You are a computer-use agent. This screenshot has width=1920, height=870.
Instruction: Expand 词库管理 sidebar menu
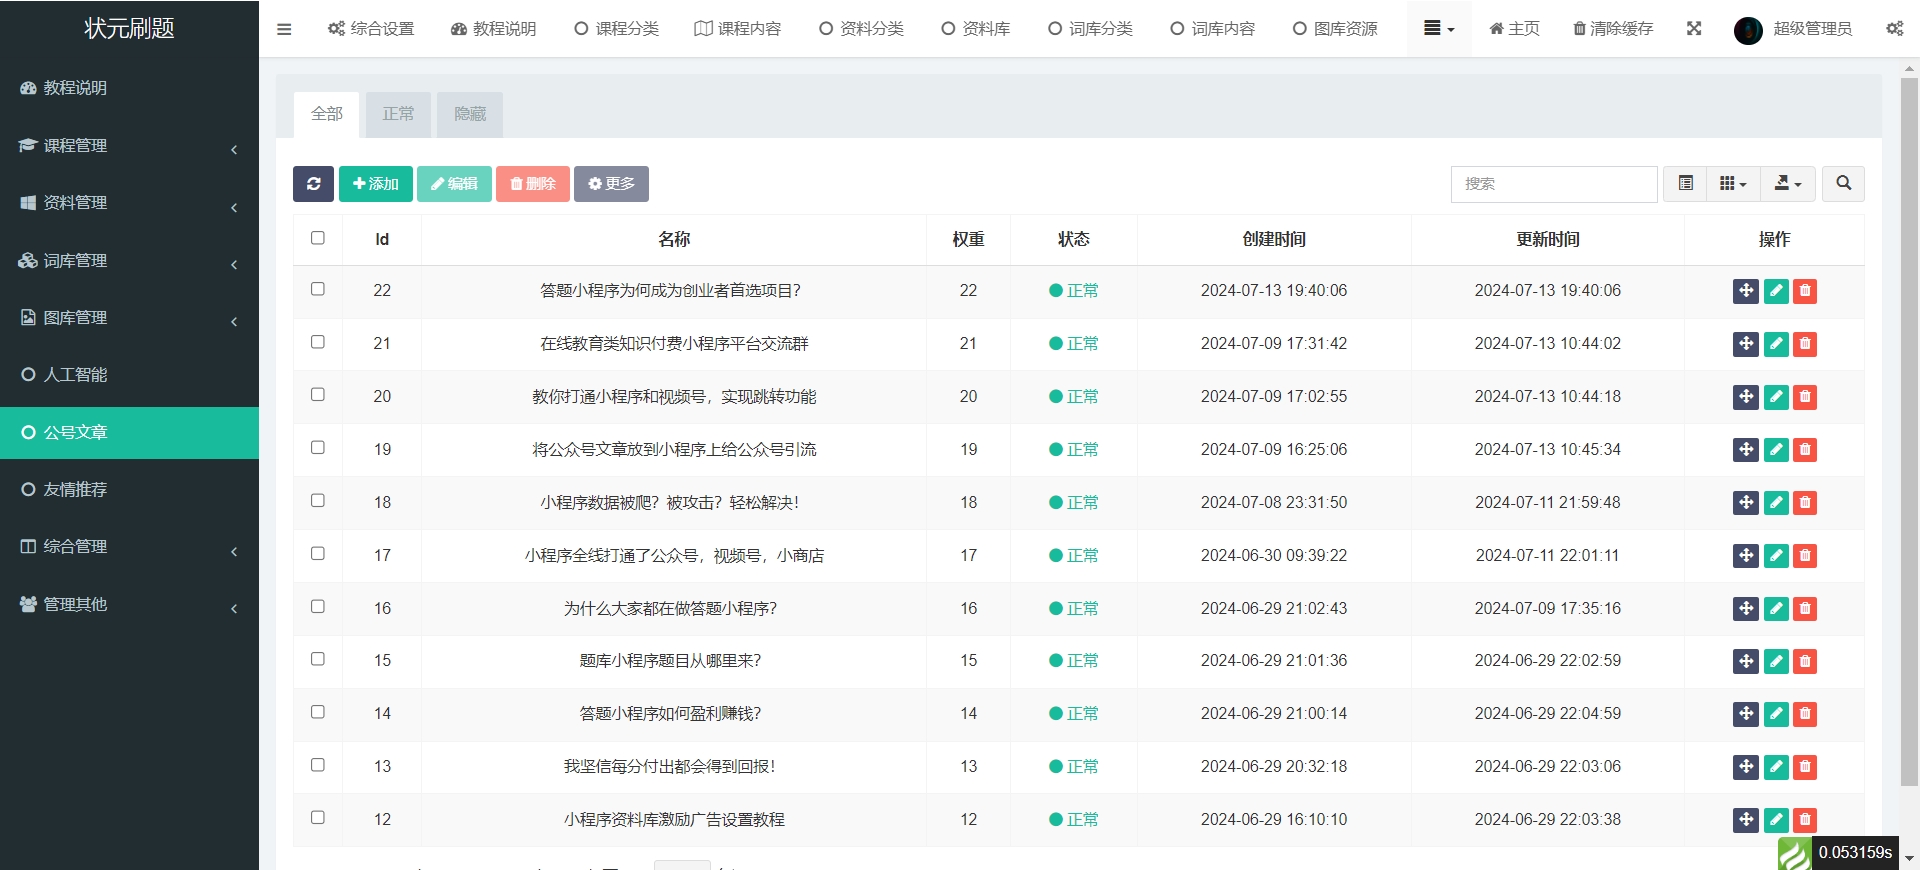(x=129, y=261)
